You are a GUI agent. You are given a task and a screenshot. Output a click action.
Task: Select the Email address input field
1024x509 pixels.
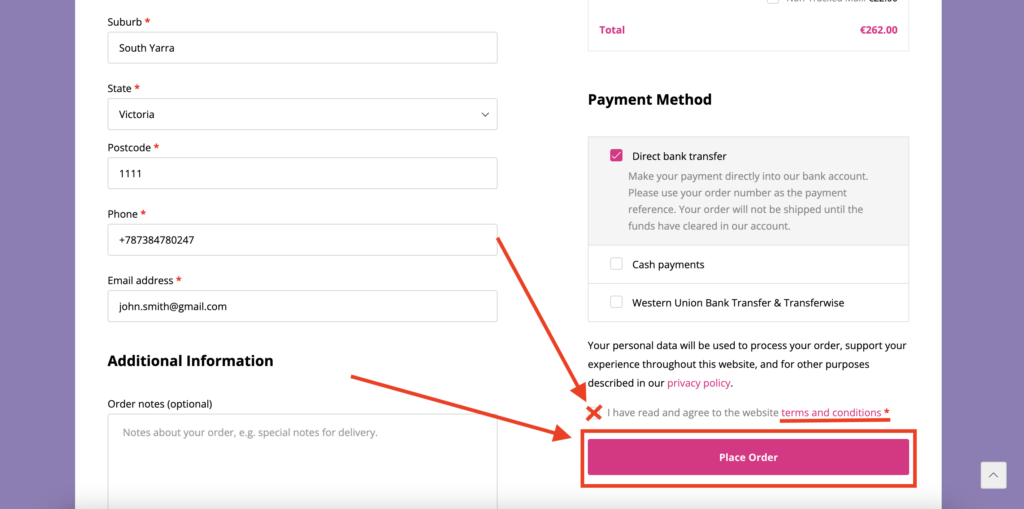[x=302, y=306]
